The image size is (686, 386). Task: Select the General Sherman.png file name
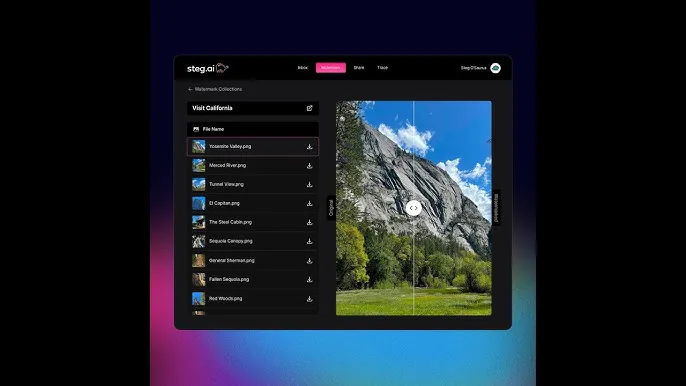pos(231,260)
